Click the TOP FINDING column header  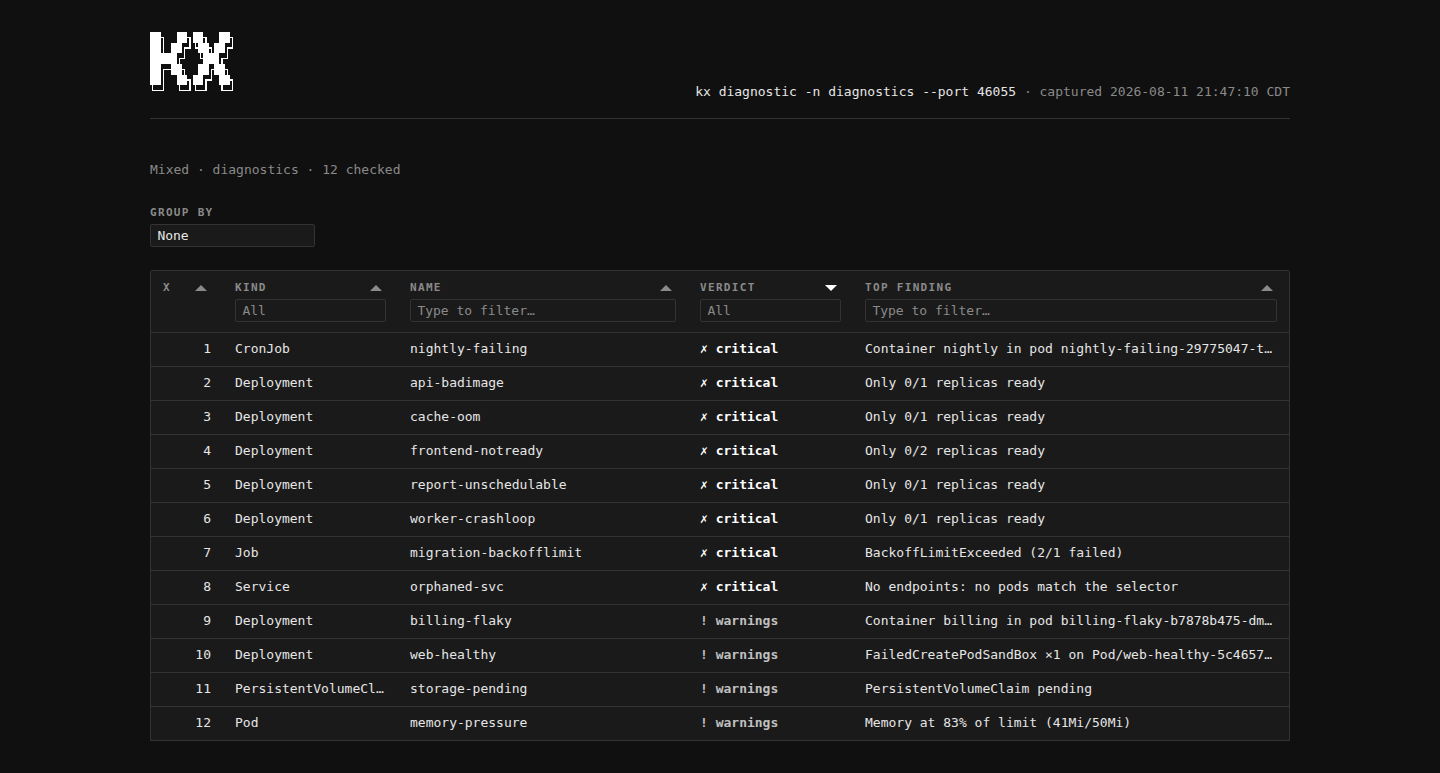coord(908,287)
